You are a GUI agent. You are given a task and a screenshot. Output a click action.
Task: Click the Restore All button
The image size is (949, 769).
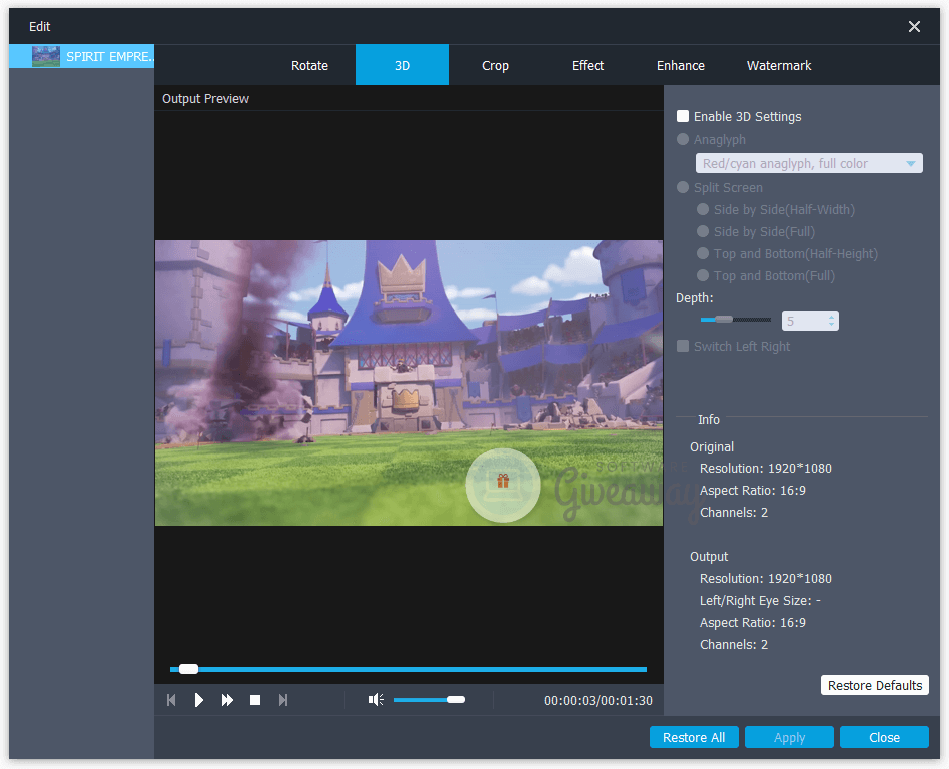pos(694,738)
